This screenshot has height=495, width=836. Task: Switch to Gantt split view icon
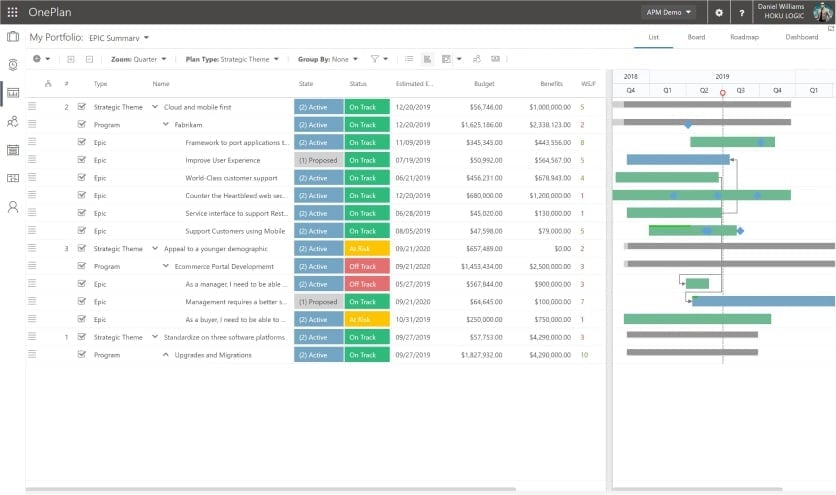coord(427,59)
